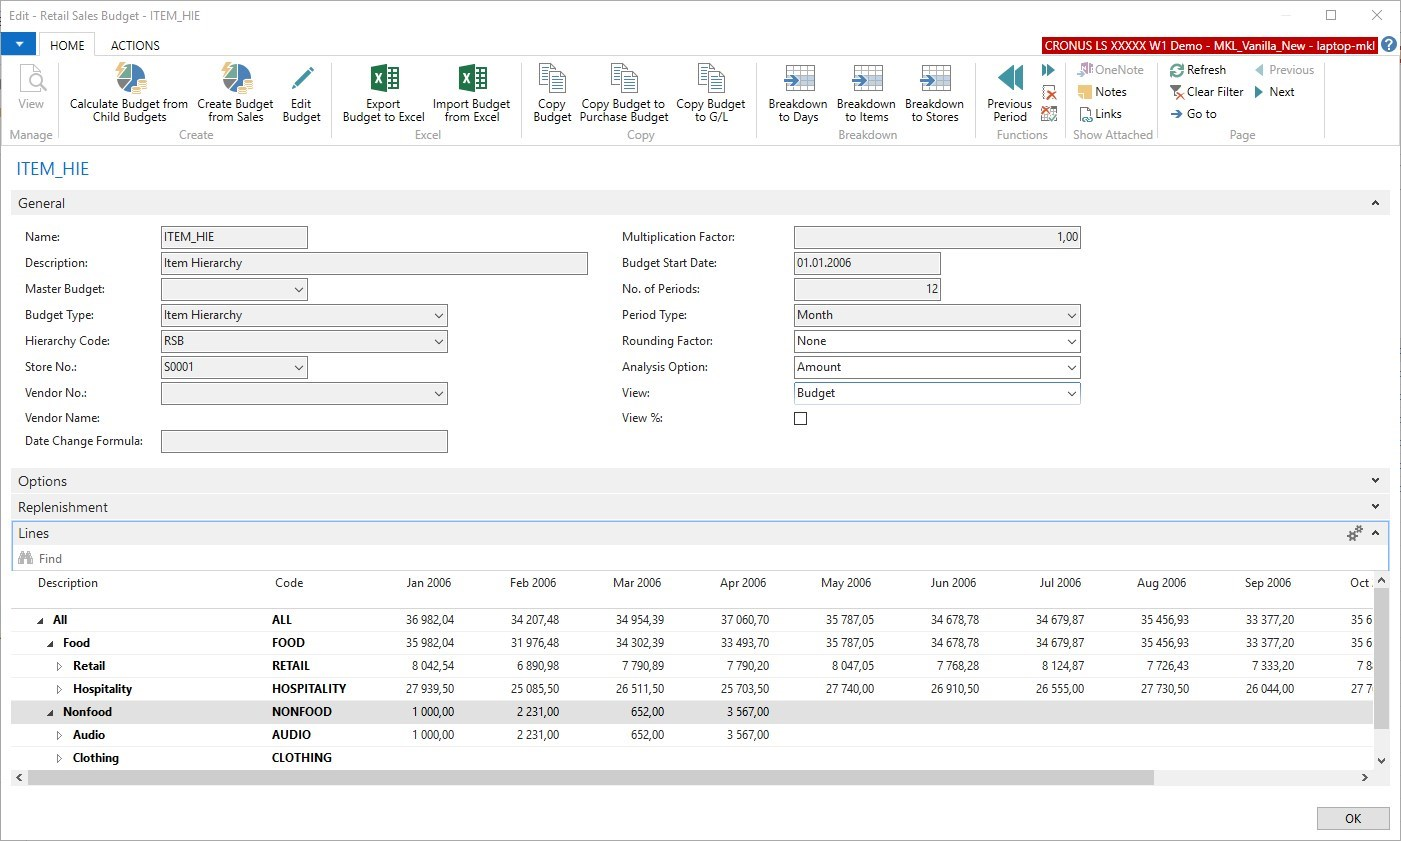Click Create Budget from Sales icon
Screen dimensions: 1401x841
click(235, 79)
